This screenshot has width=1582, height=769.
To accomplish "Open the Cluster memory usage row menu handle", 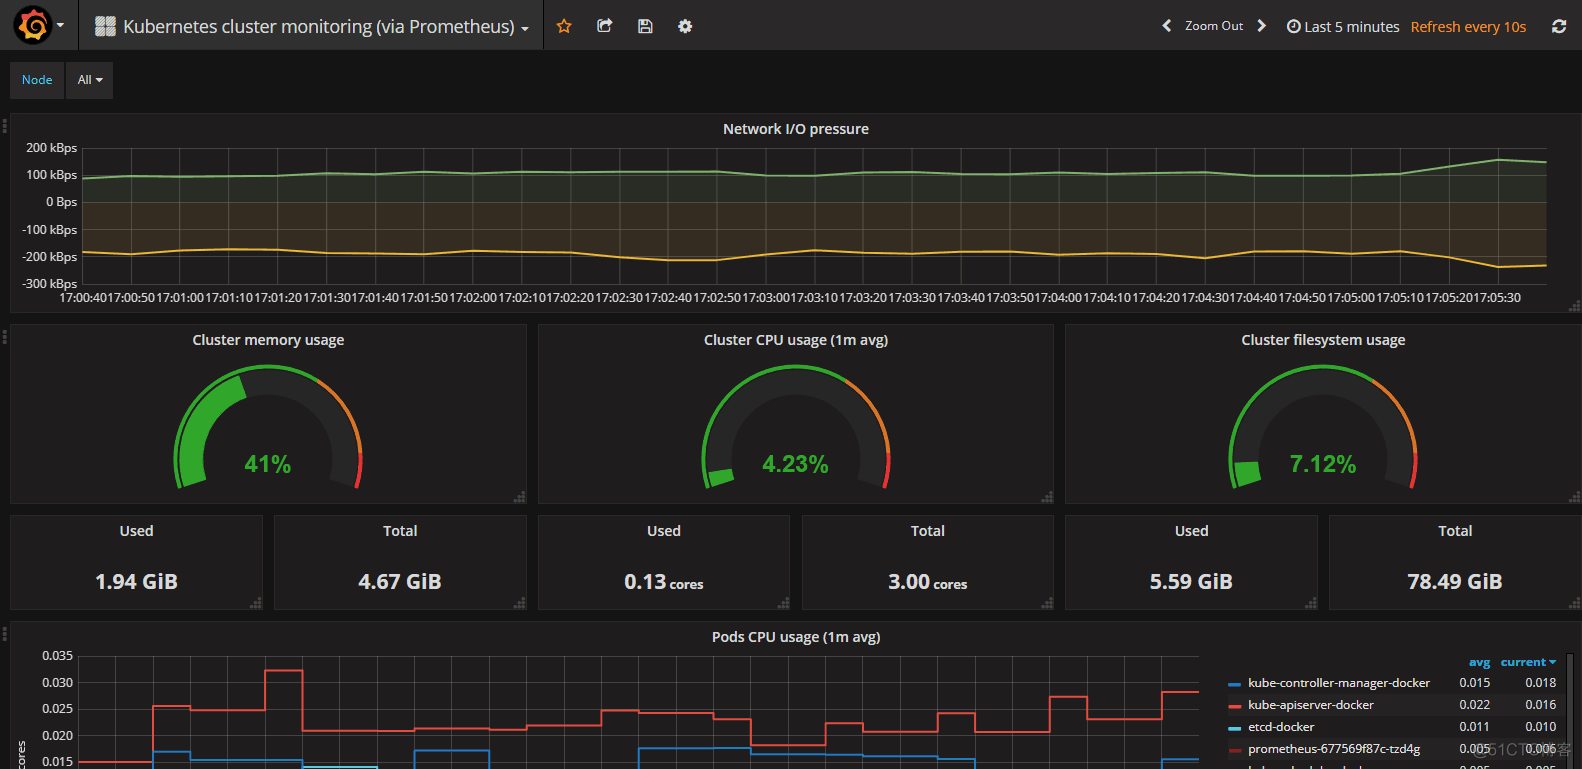I will [x=5, y=337].
